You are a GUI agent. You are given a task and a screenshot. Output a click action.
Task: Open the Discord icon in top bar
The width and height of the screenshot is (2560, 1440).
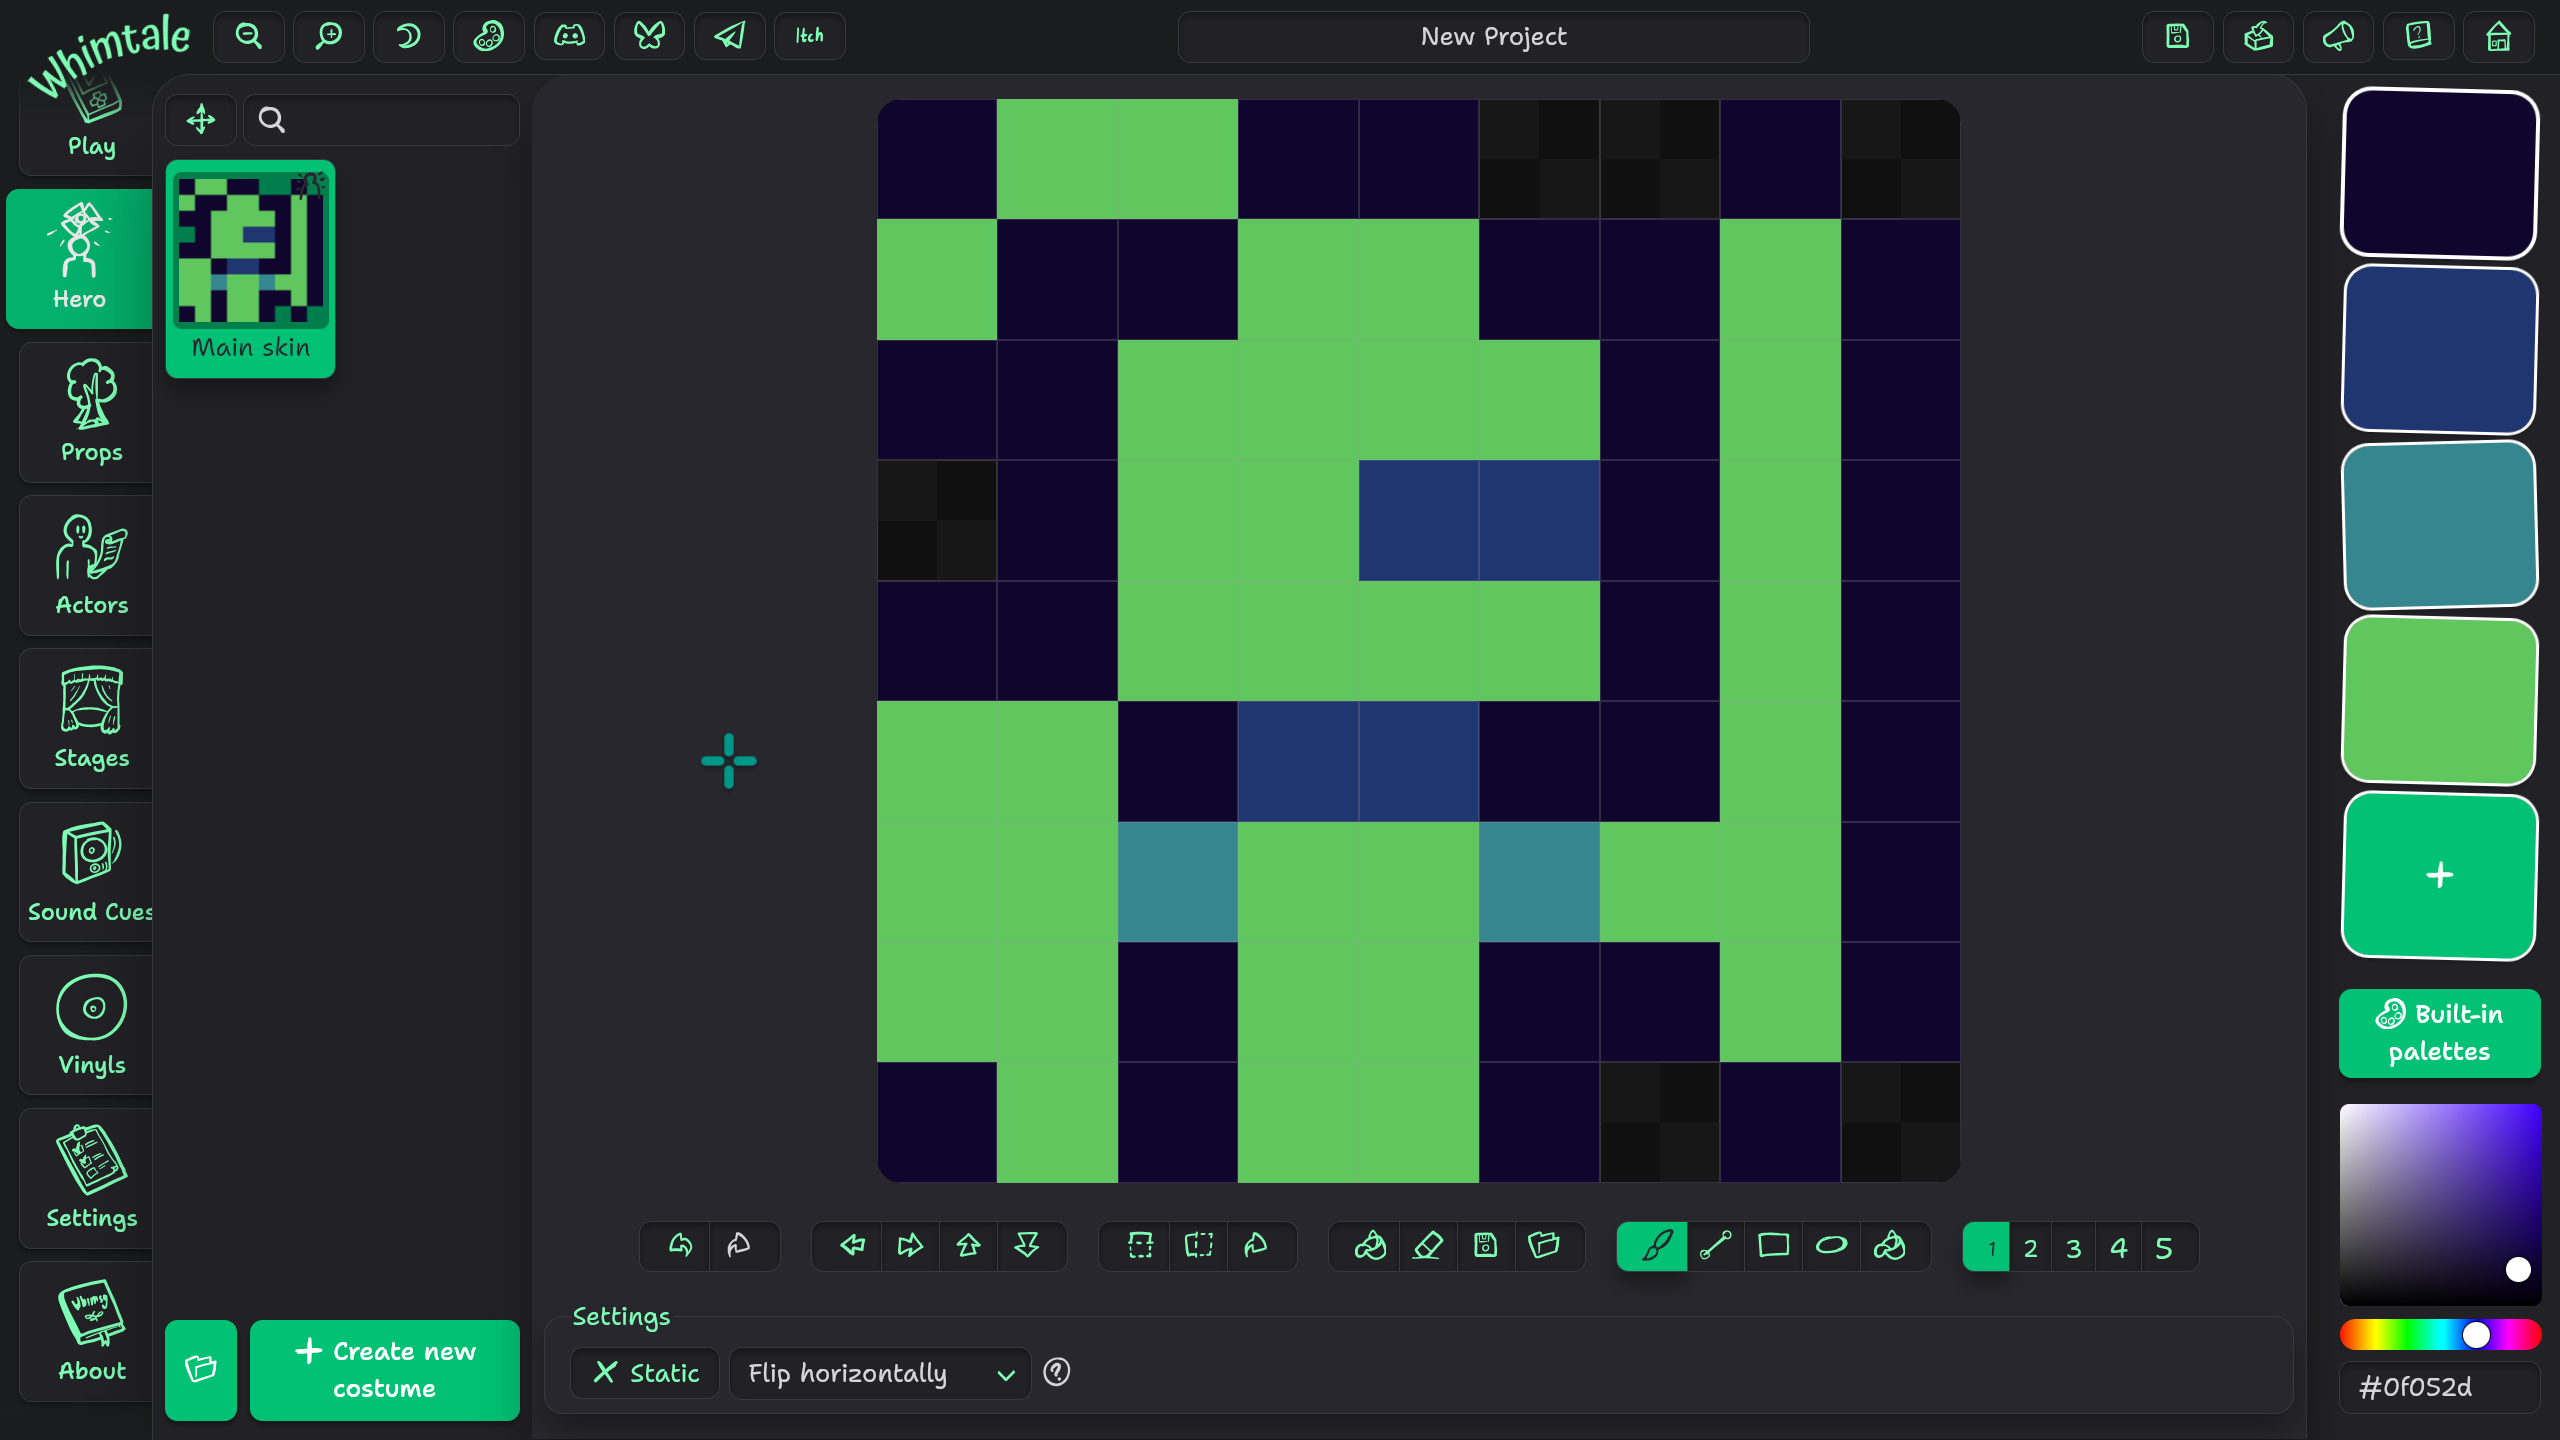(569, 37)
